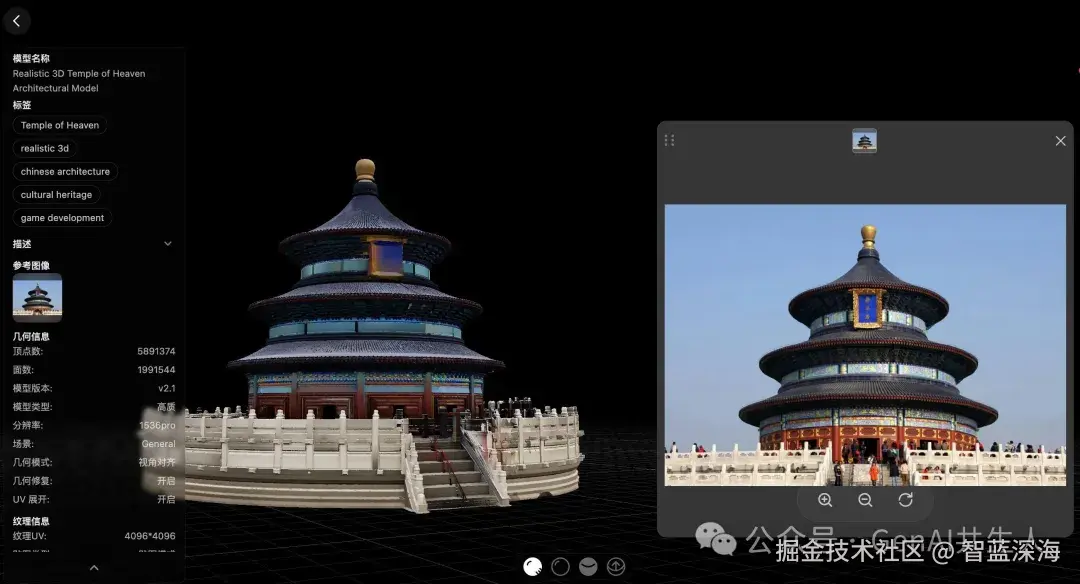Select the shaded render mode sphere icon
The height and width of the screenshot is (584, 1080).
pyautogui.click(x=533, y=566)
